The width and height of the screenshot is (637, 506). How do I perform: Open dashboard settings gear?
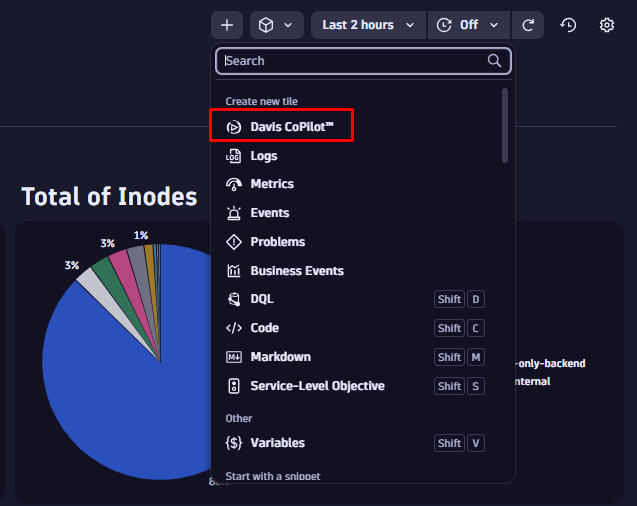pos(607,25)
